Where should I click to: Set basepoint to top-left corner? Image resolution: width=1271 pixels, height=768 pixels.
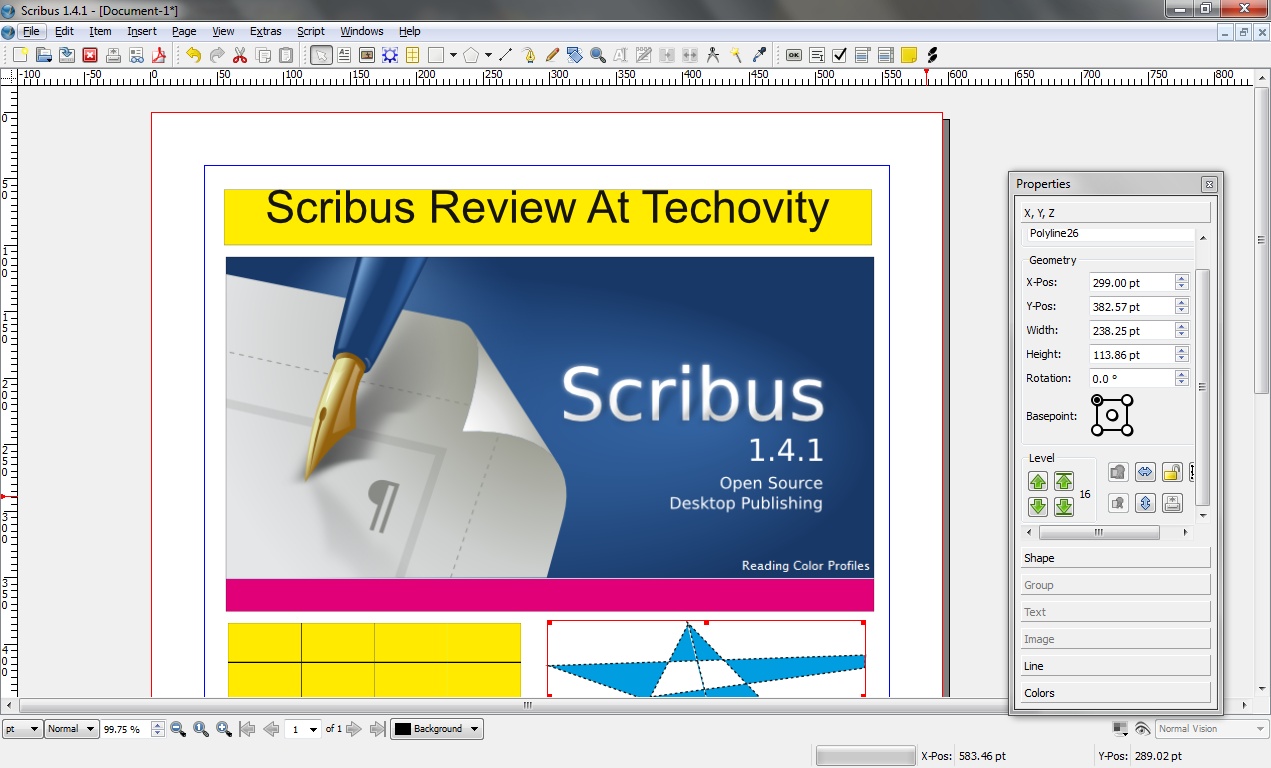click(x=1097, y=400)
